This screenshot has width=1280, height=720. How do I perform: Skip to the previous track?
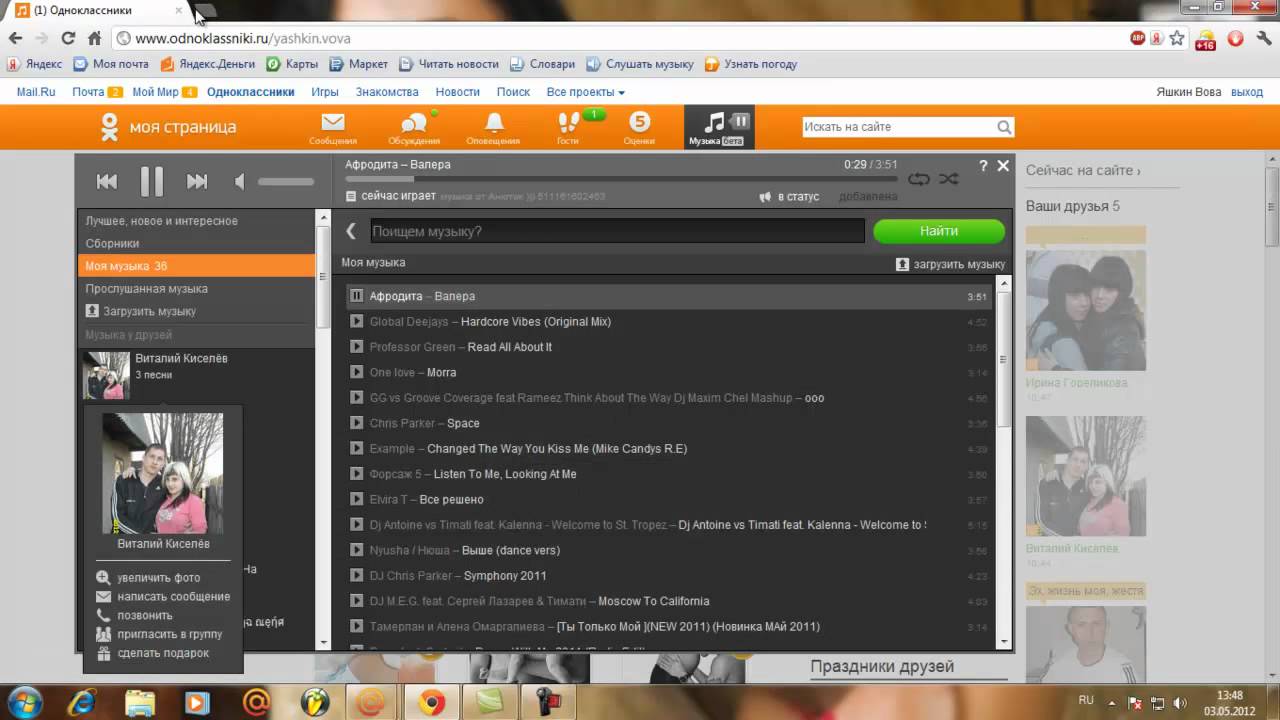tap(107, 181)
